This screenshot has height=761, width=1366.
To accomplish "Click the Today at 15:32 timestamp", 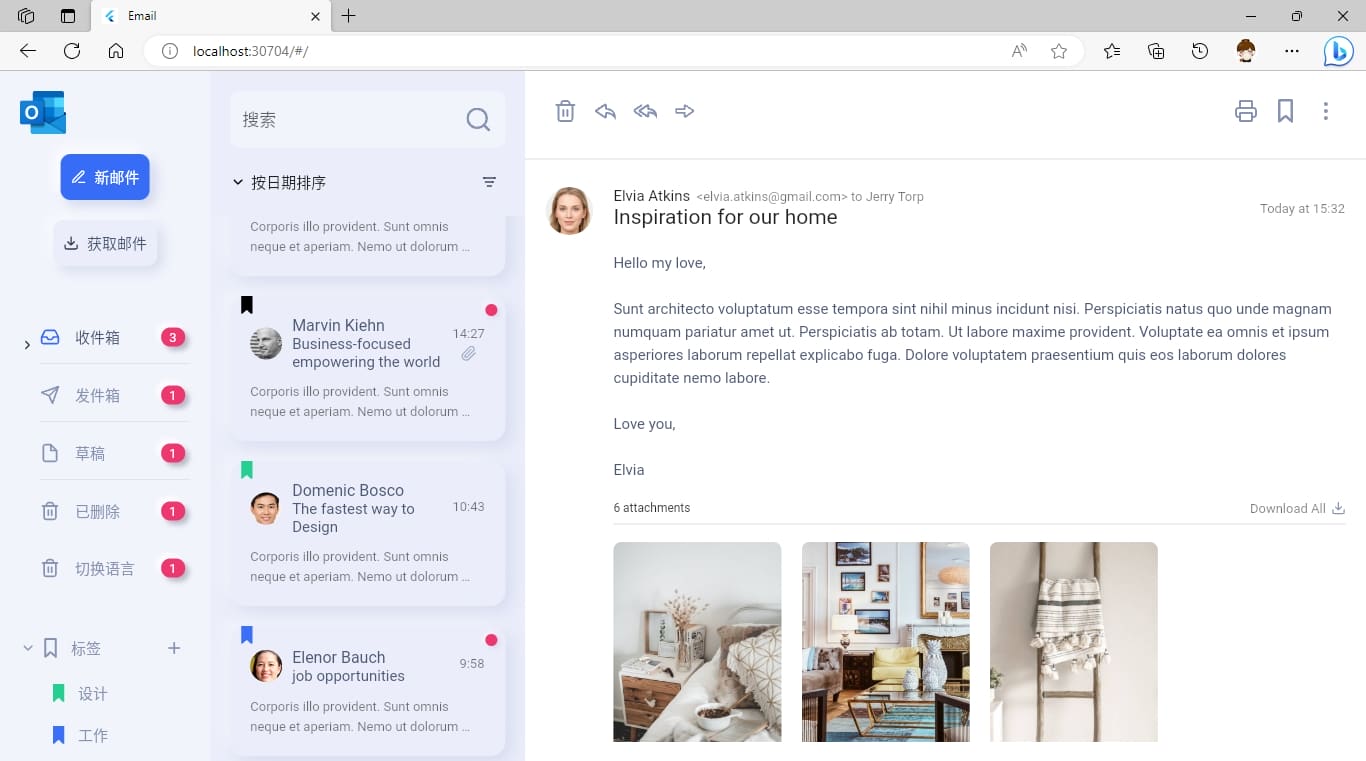I will click(1302, 209).
